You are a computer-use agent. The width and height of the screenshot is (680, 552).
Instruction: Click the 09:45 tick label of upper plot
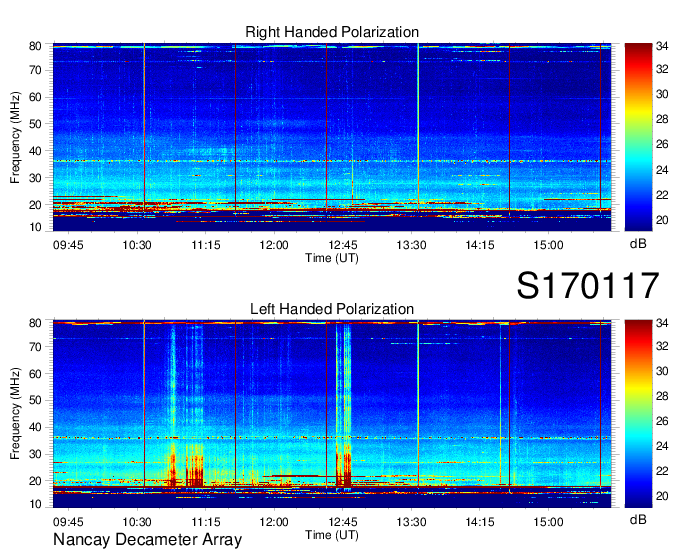(68, 245)
